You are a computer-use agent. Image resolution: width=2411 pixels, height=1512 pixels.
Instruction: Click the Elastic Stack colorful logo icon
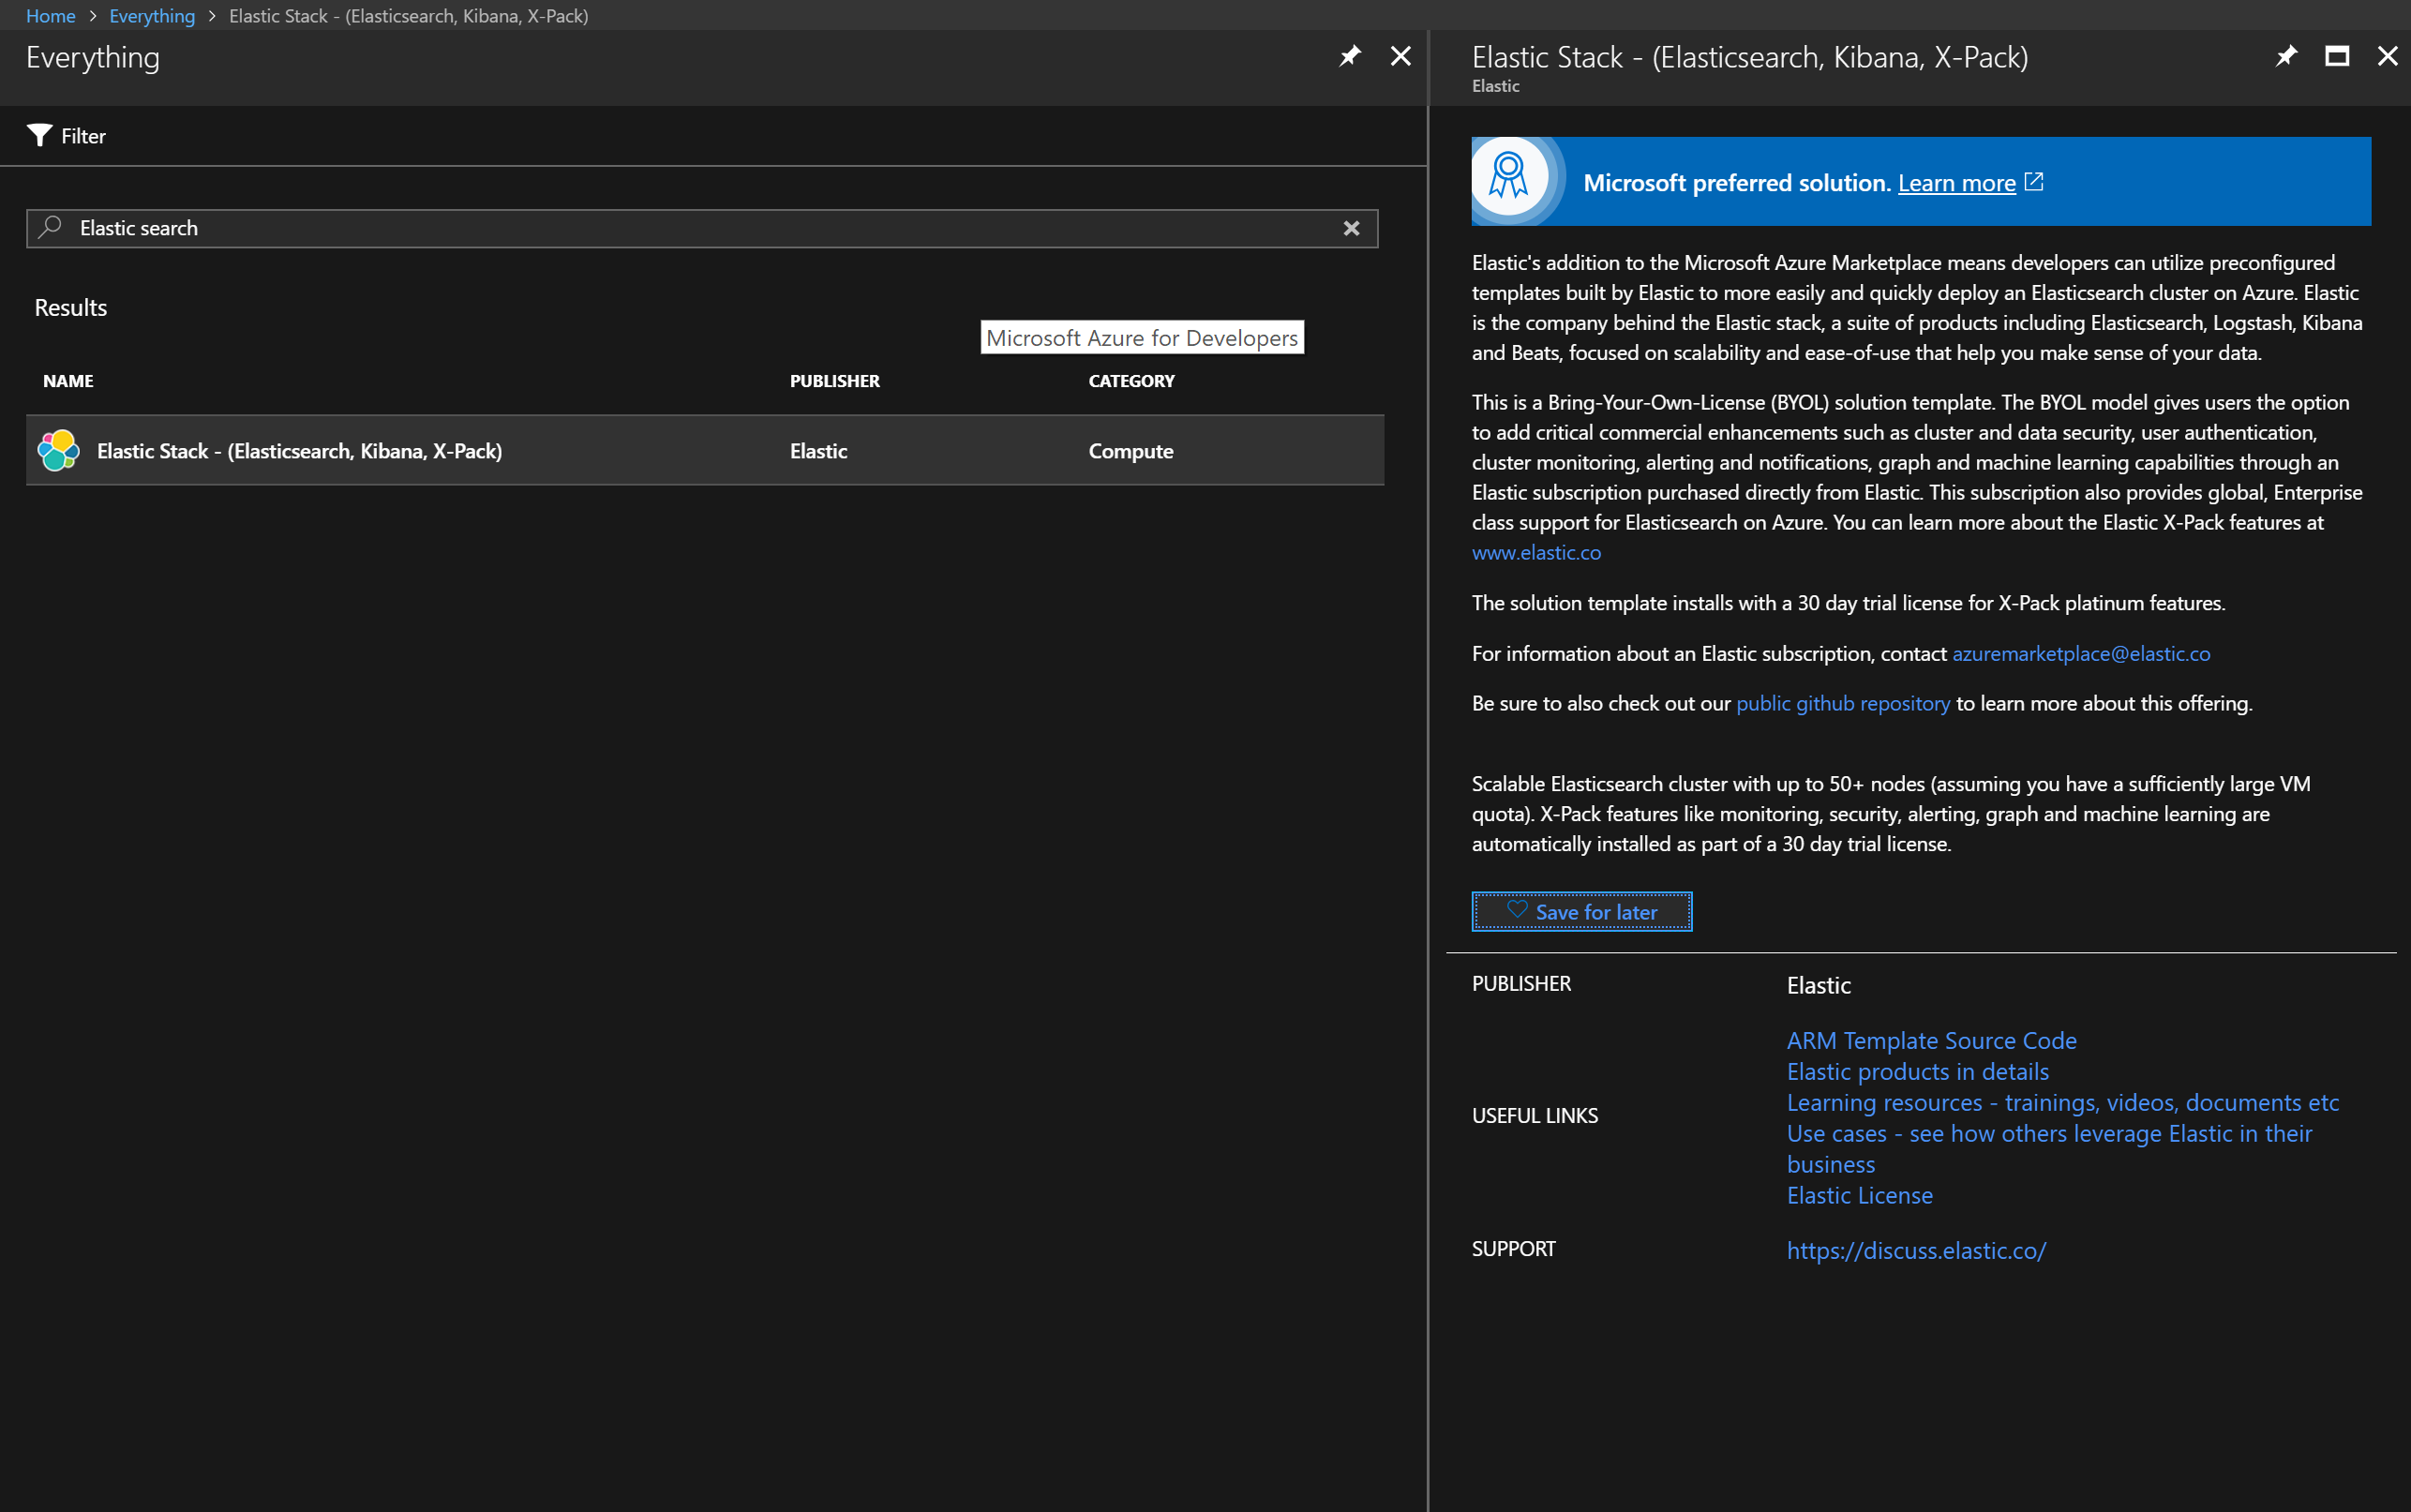tap(58, 450)
